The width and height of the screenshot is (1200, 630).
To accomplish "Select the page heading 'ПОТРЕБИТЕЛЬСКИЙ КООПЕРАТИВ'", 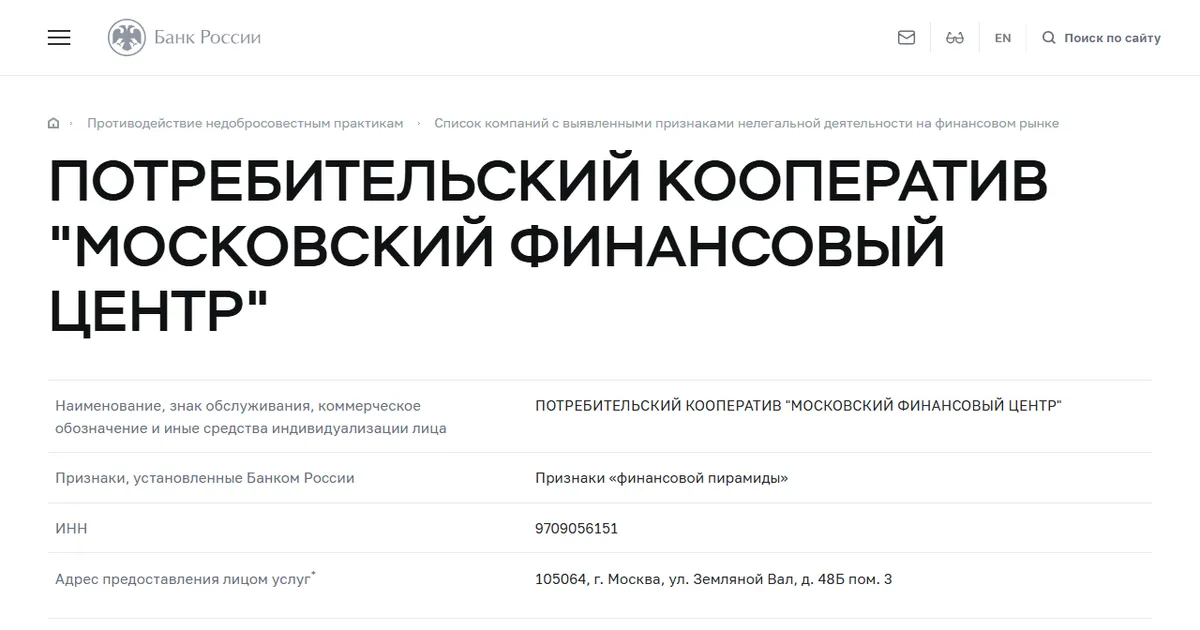I will (x=549, y=181).
